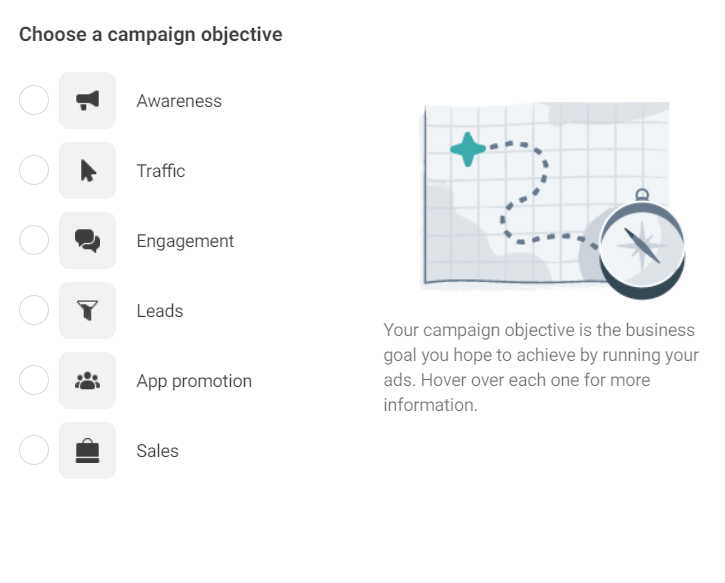
Task: Click the Traffic objective label
Action: pos(161,171)
